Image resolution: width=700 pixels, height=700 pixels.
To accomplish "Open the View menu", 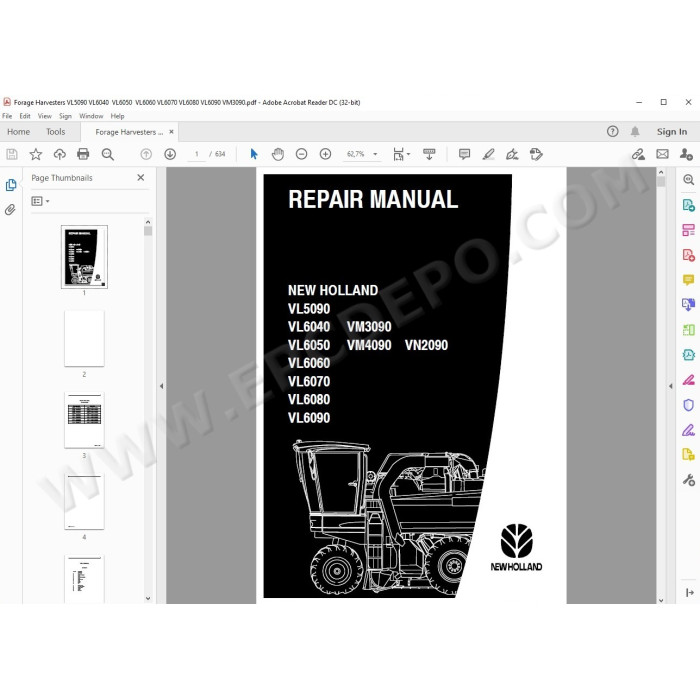I will [x=45, y=116].
